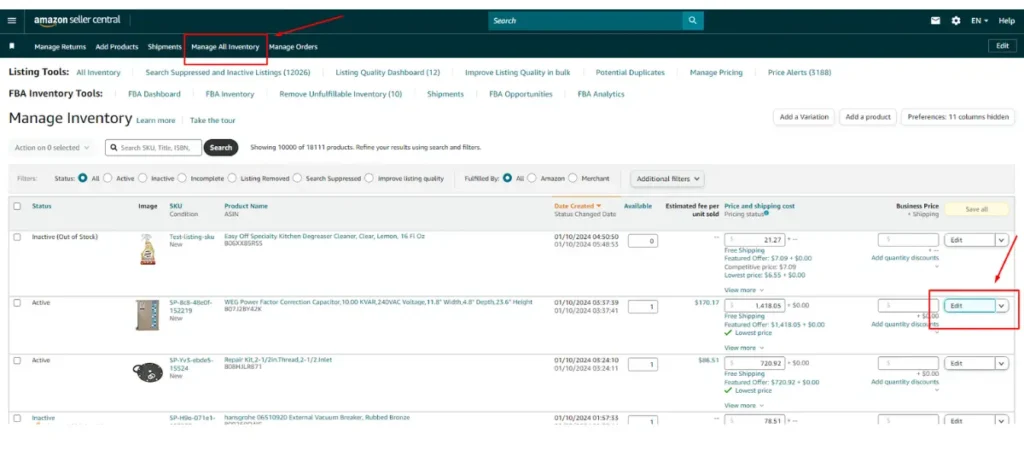Click the Save all button
The image size is (1024, 457).
(x=976, y=210)
